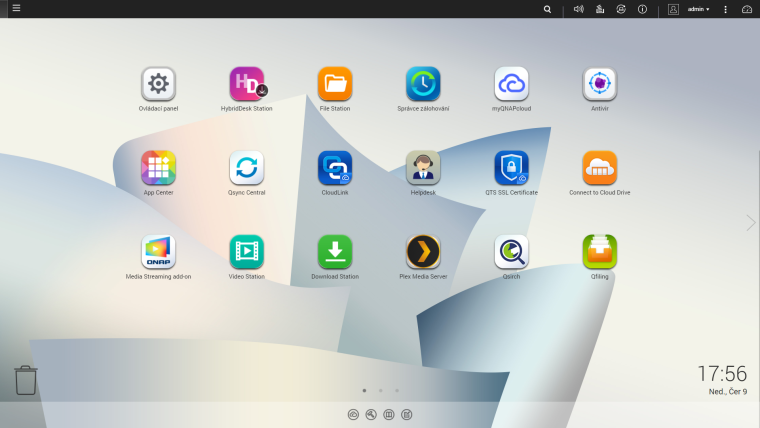Click first bottom bar myQNAPcloud shortcut
This screenshot has height=428, width=760.
[x=353, y=414]
